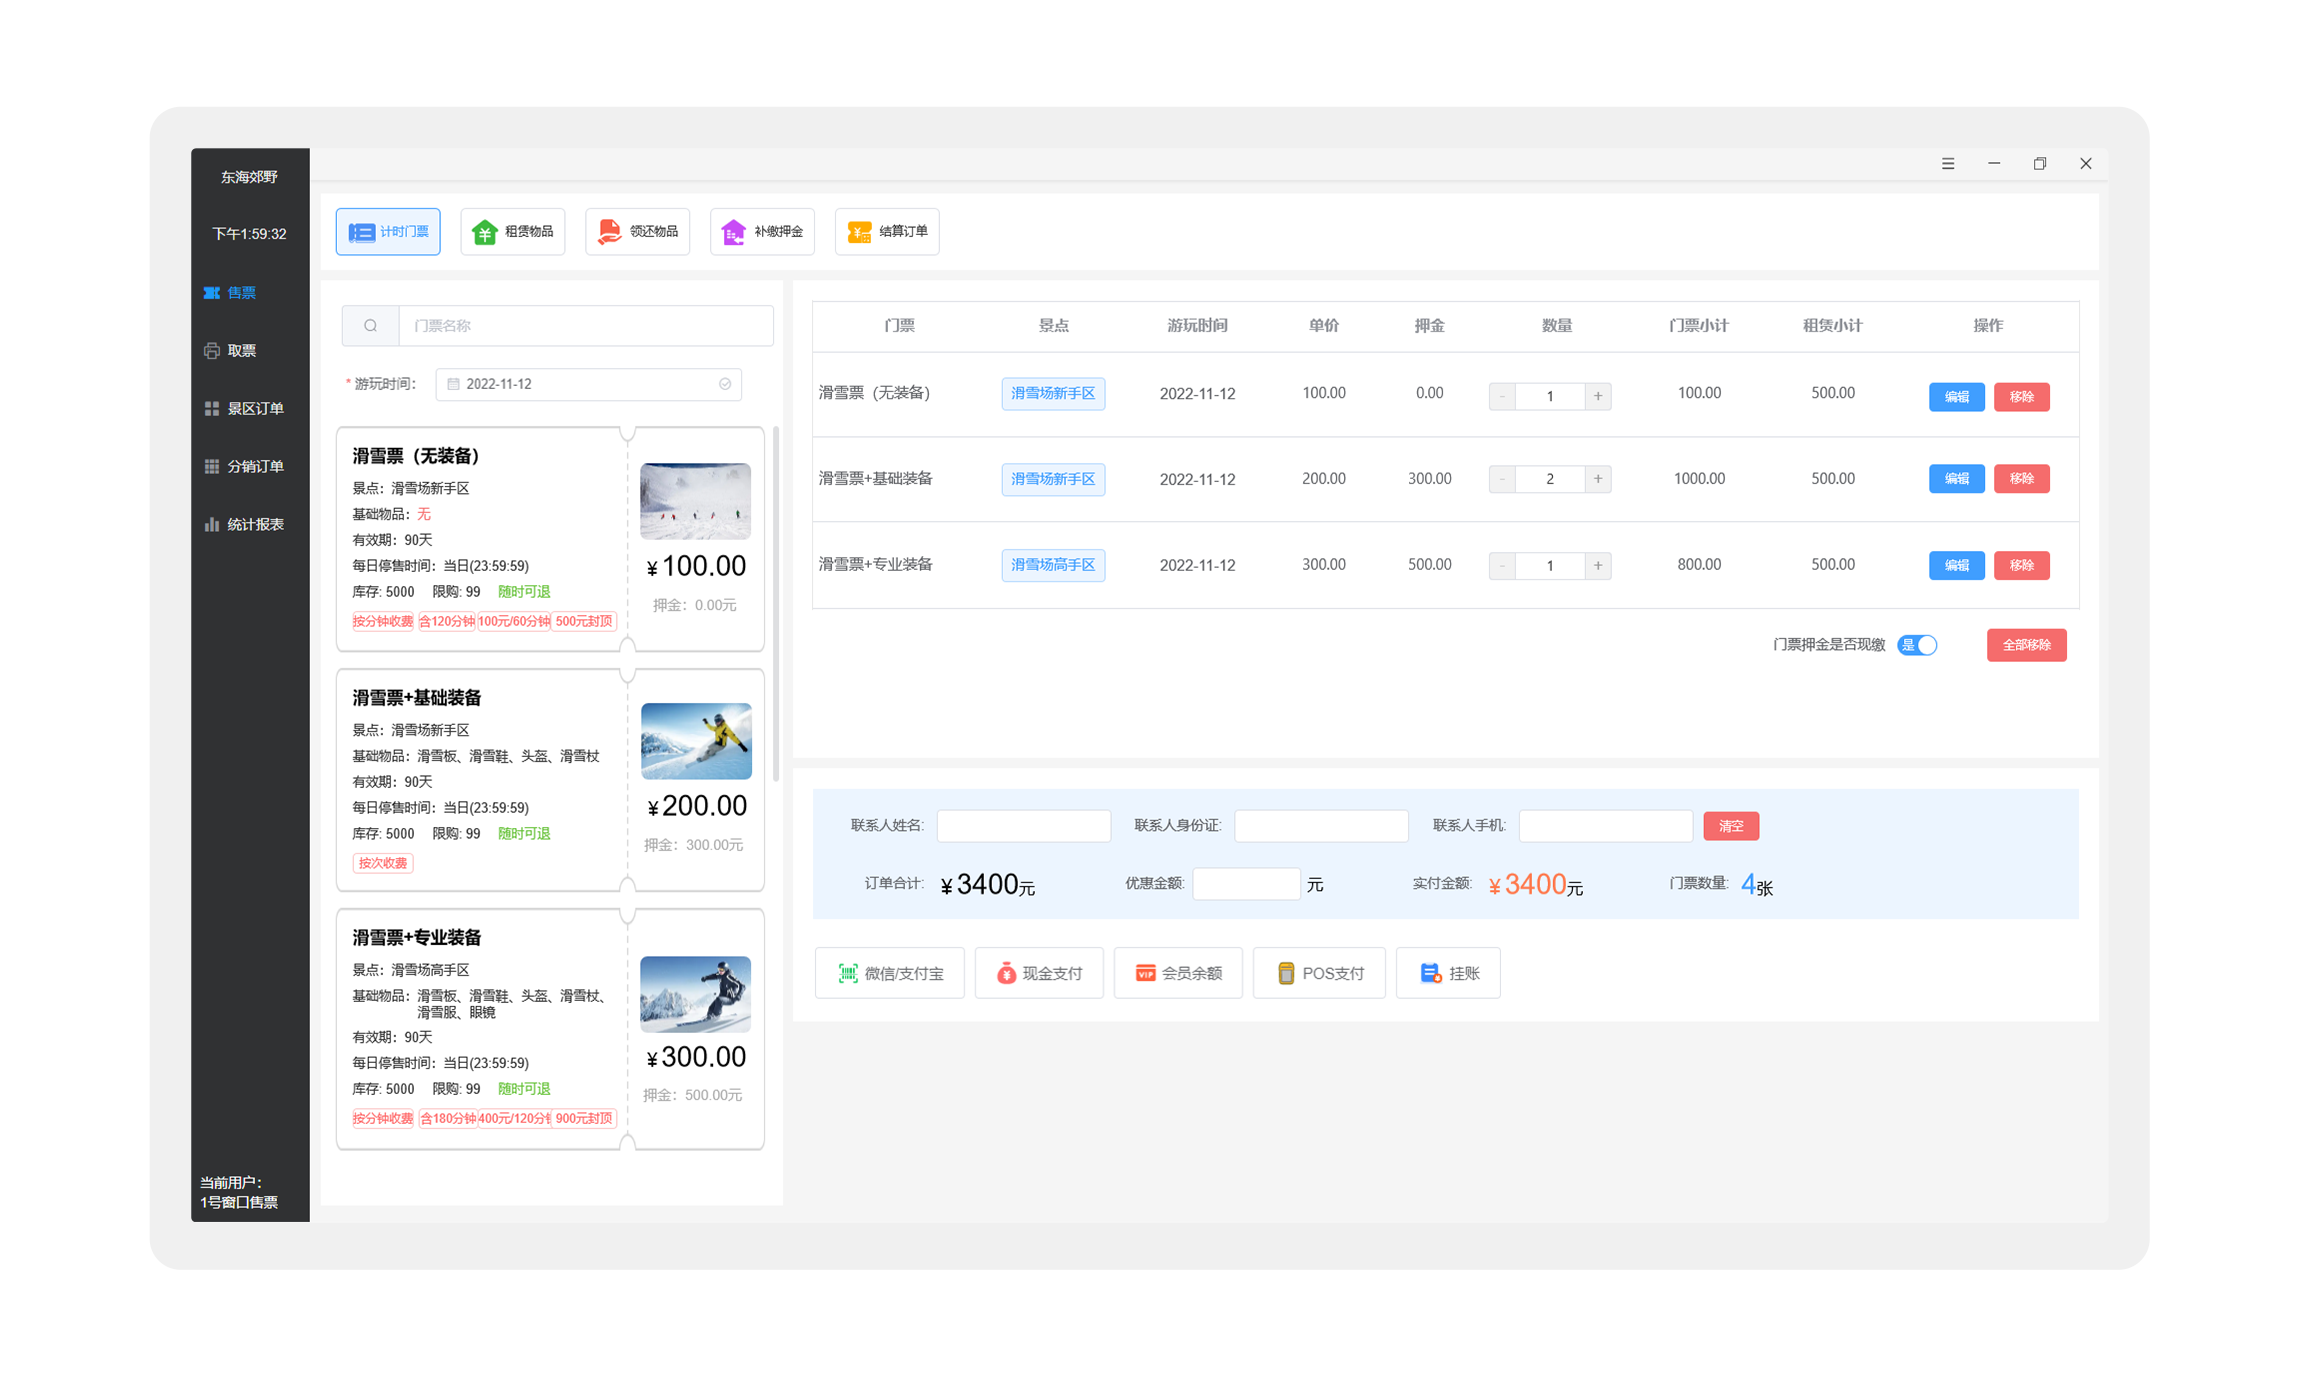Toggle the 门票押金是否现缴 switch
The height and width of the screenshot is (1400, 2300).
pos(1918,645)
